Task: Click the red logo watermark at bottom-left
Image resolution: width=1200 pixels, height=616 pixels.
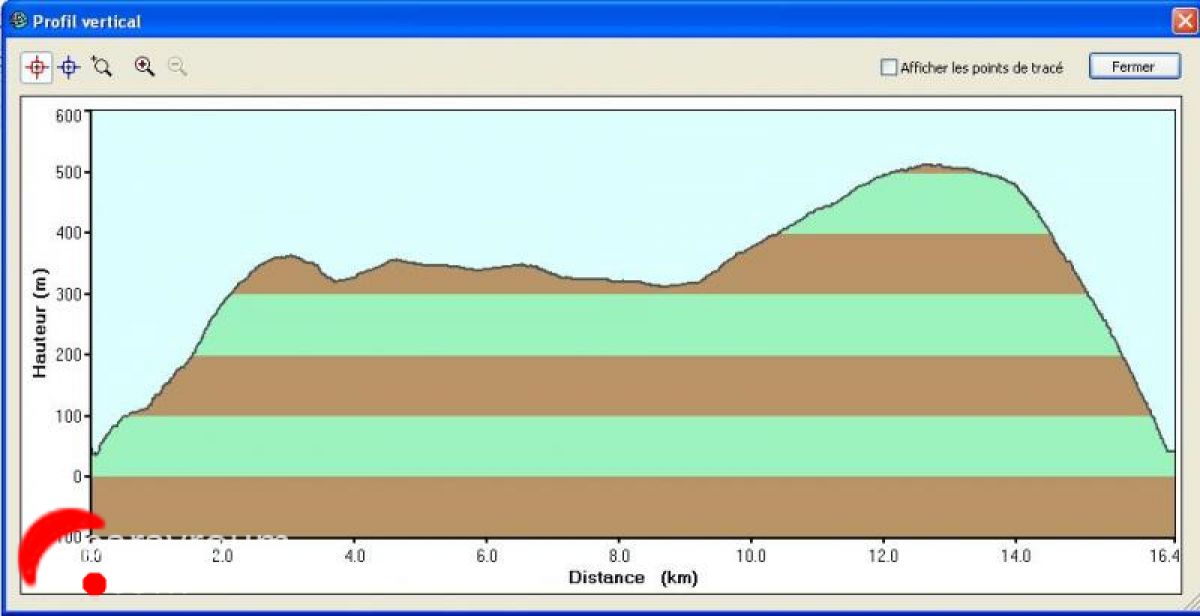Action: click(x=62, y=550)
